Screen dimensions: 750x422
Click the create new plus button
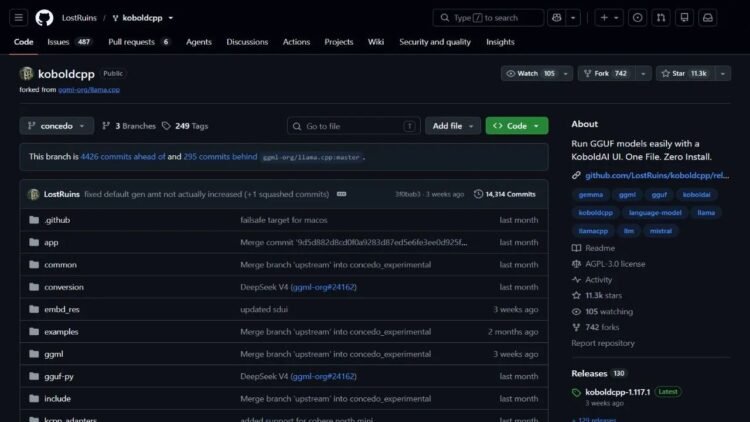point(609,18)
